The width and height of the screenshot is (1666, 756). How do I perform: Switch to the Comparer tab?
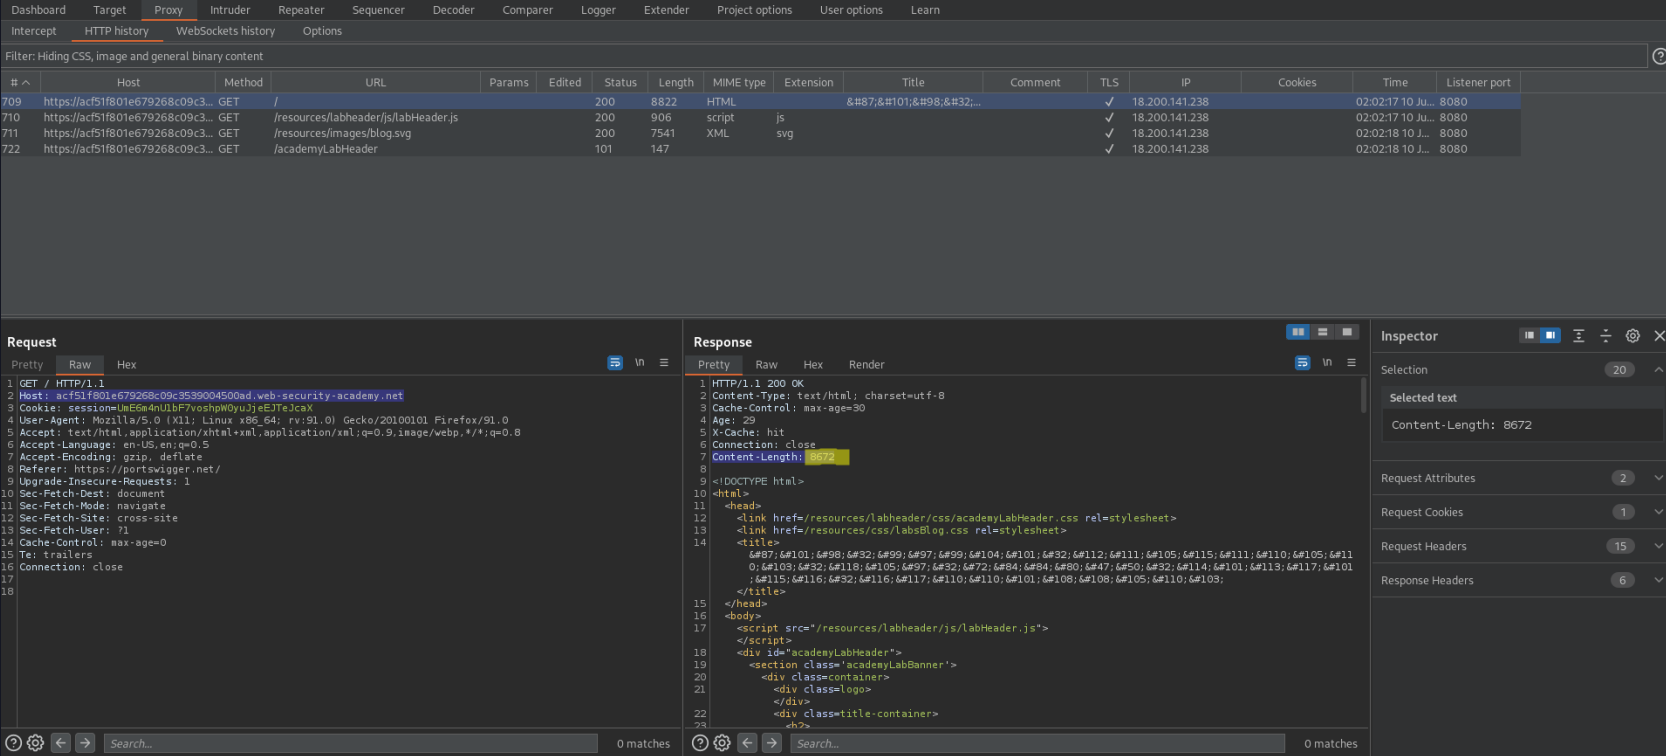click(527, 10)
